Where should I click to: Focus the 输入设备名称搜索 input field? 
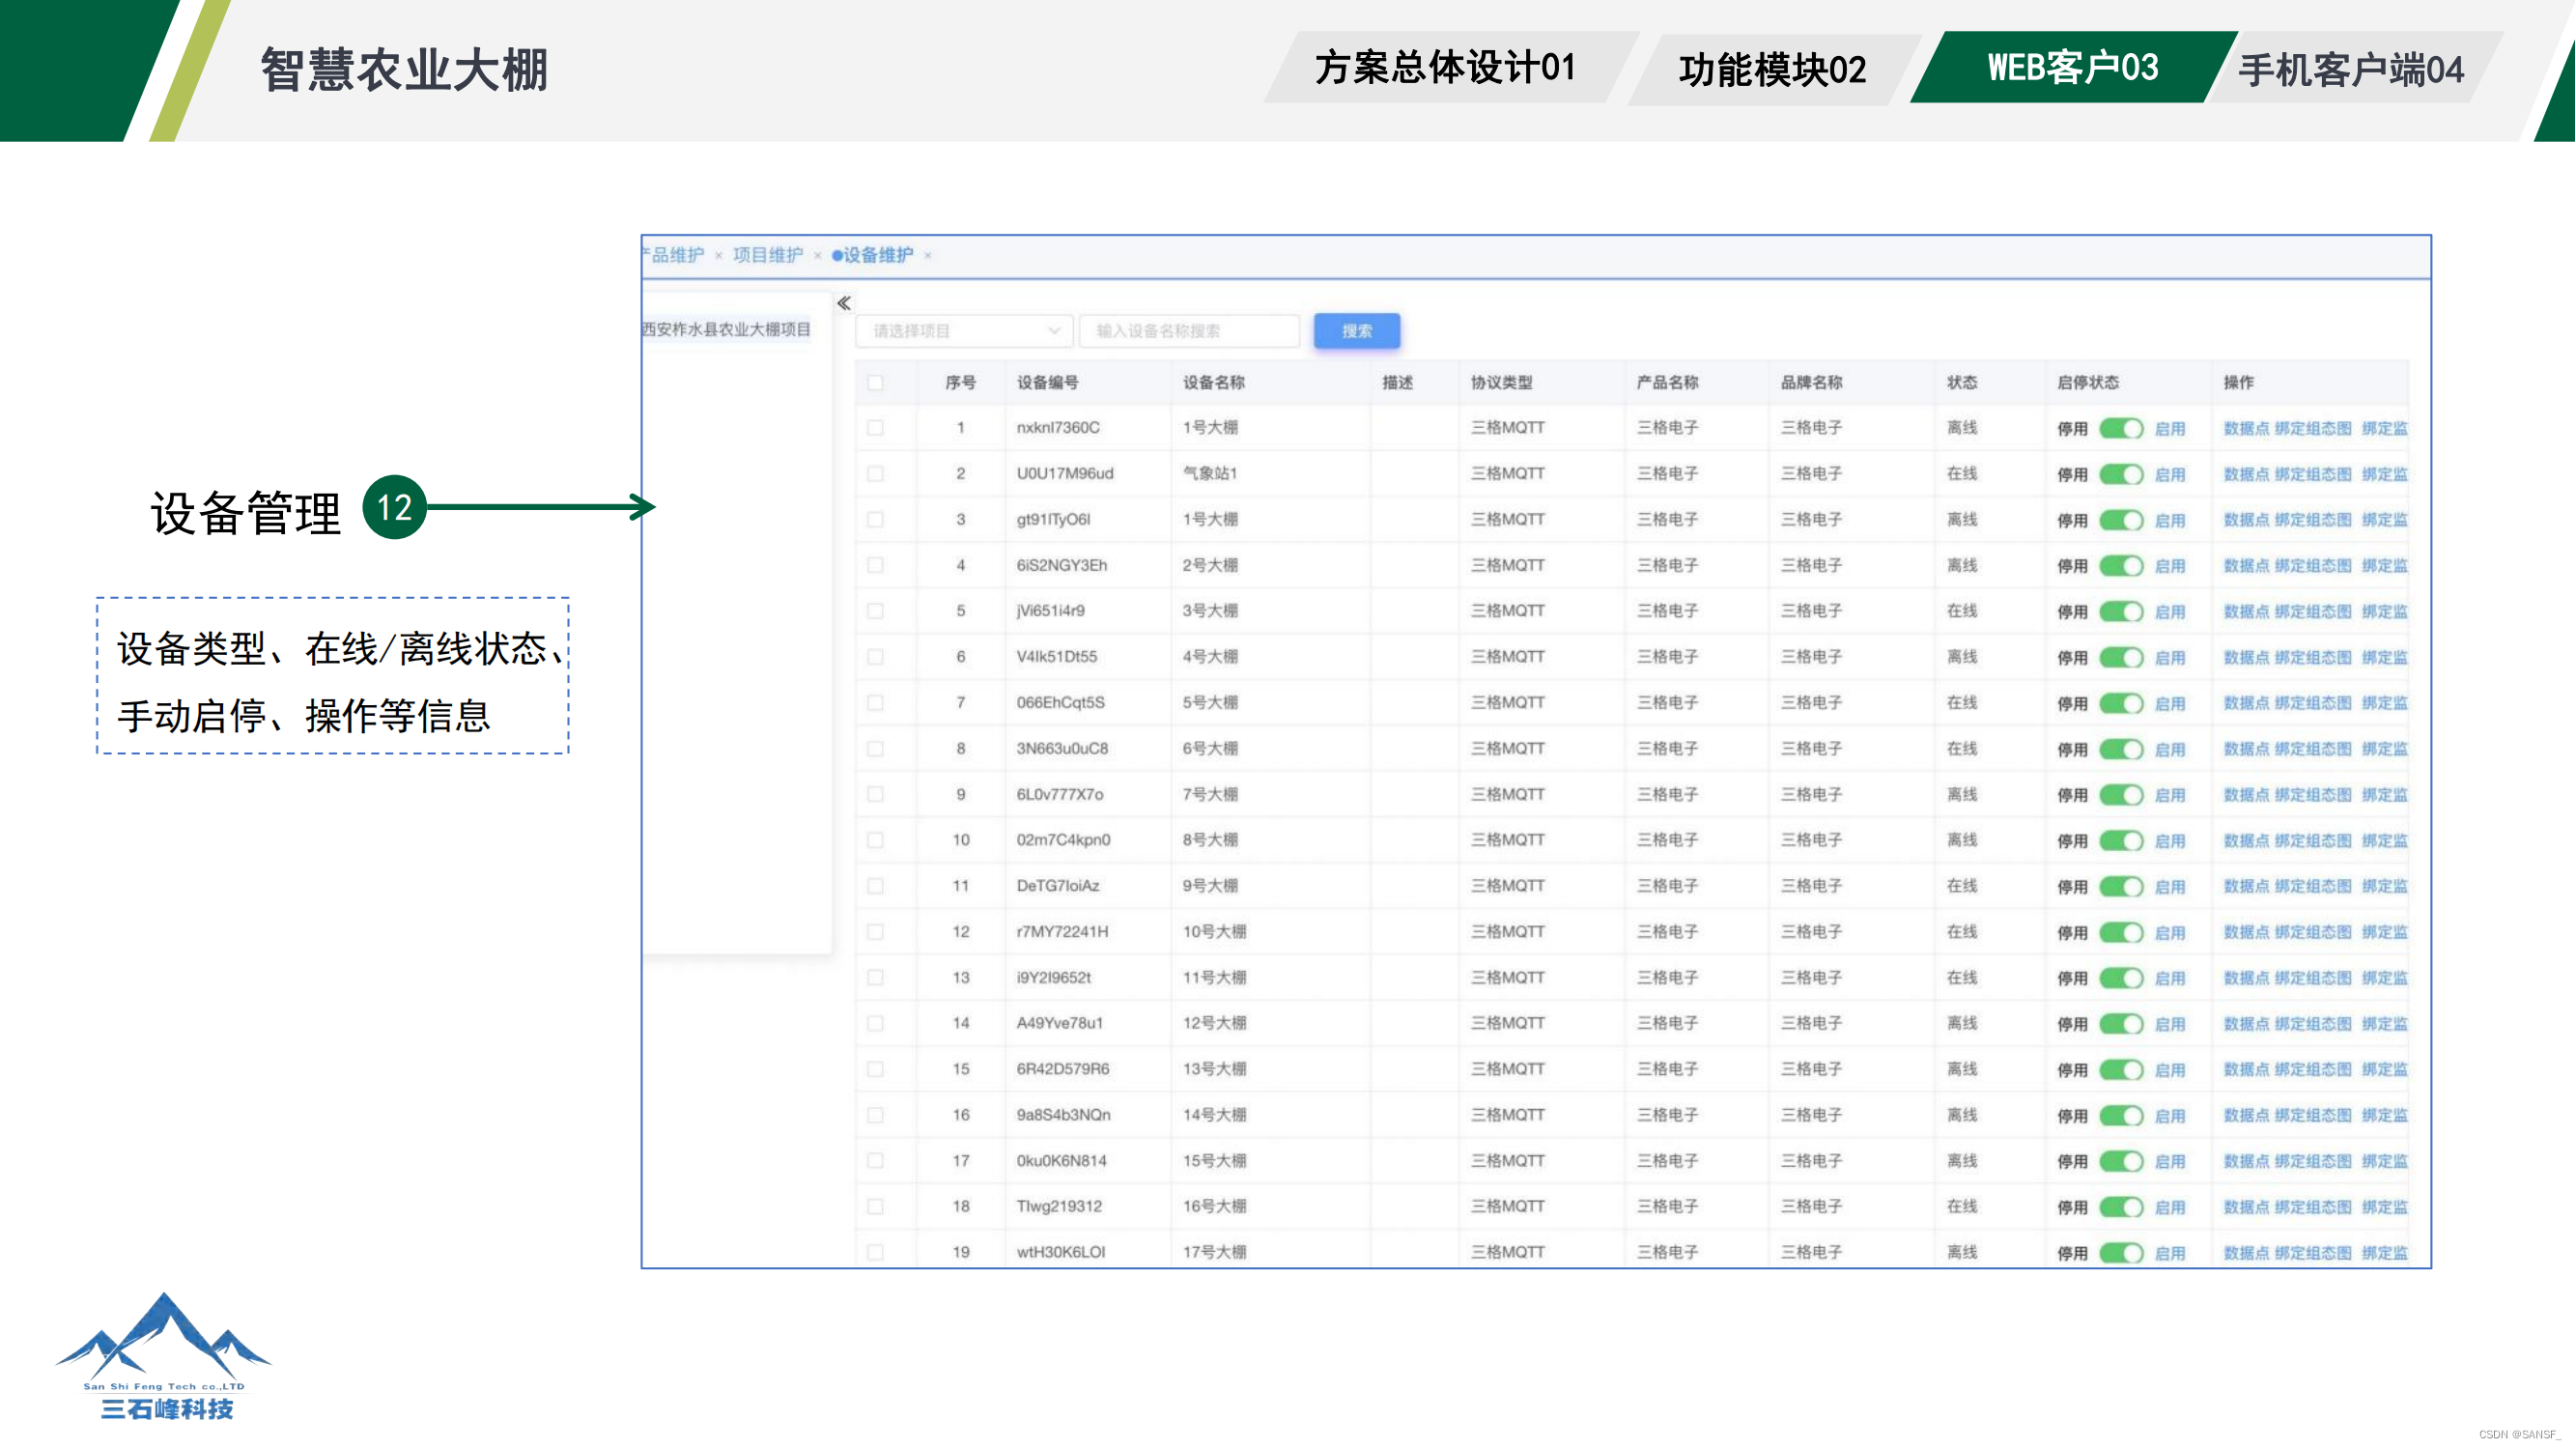point(1188,331)
